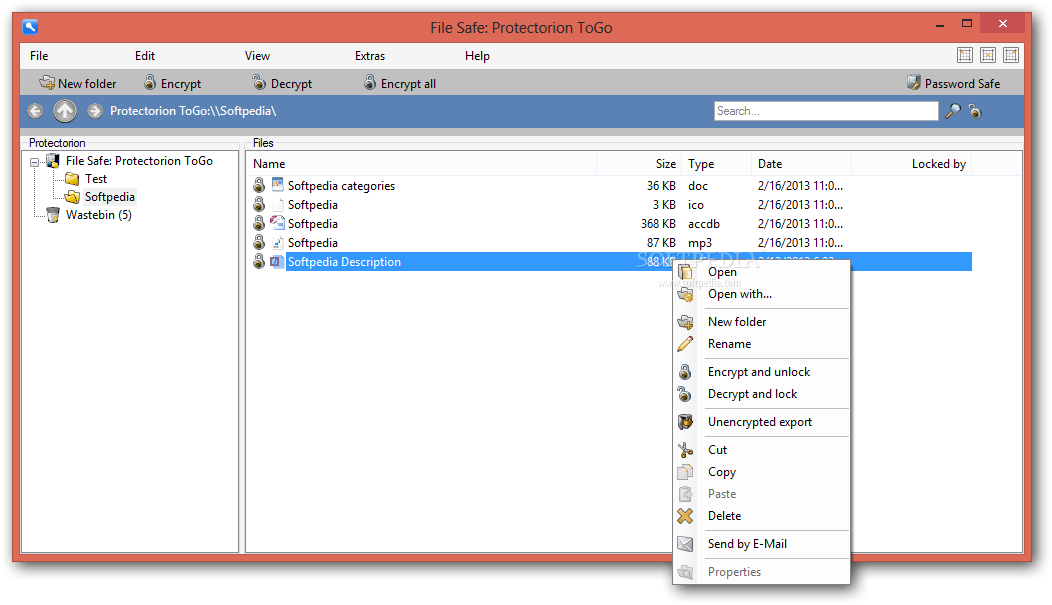Select New folder in the context menu
This screenshot has width=1052, height=605.
coord(761,322)
